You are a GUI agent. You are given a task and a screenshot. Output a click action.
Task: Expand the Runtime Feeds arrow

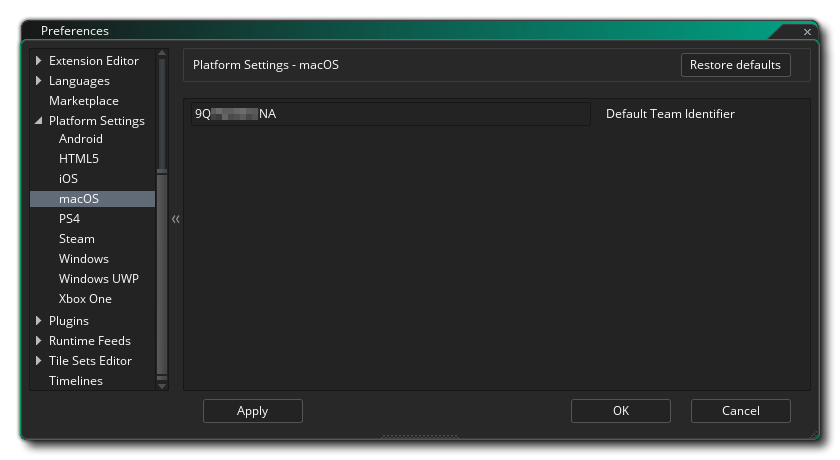coord(39,341)
